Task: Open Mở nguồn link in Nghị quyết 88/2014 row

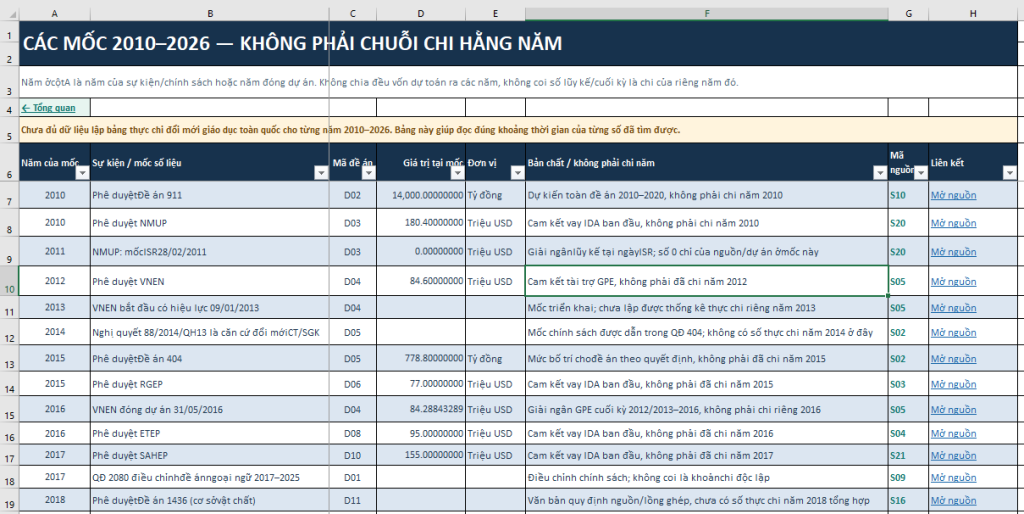Action: tap(953, 332)
